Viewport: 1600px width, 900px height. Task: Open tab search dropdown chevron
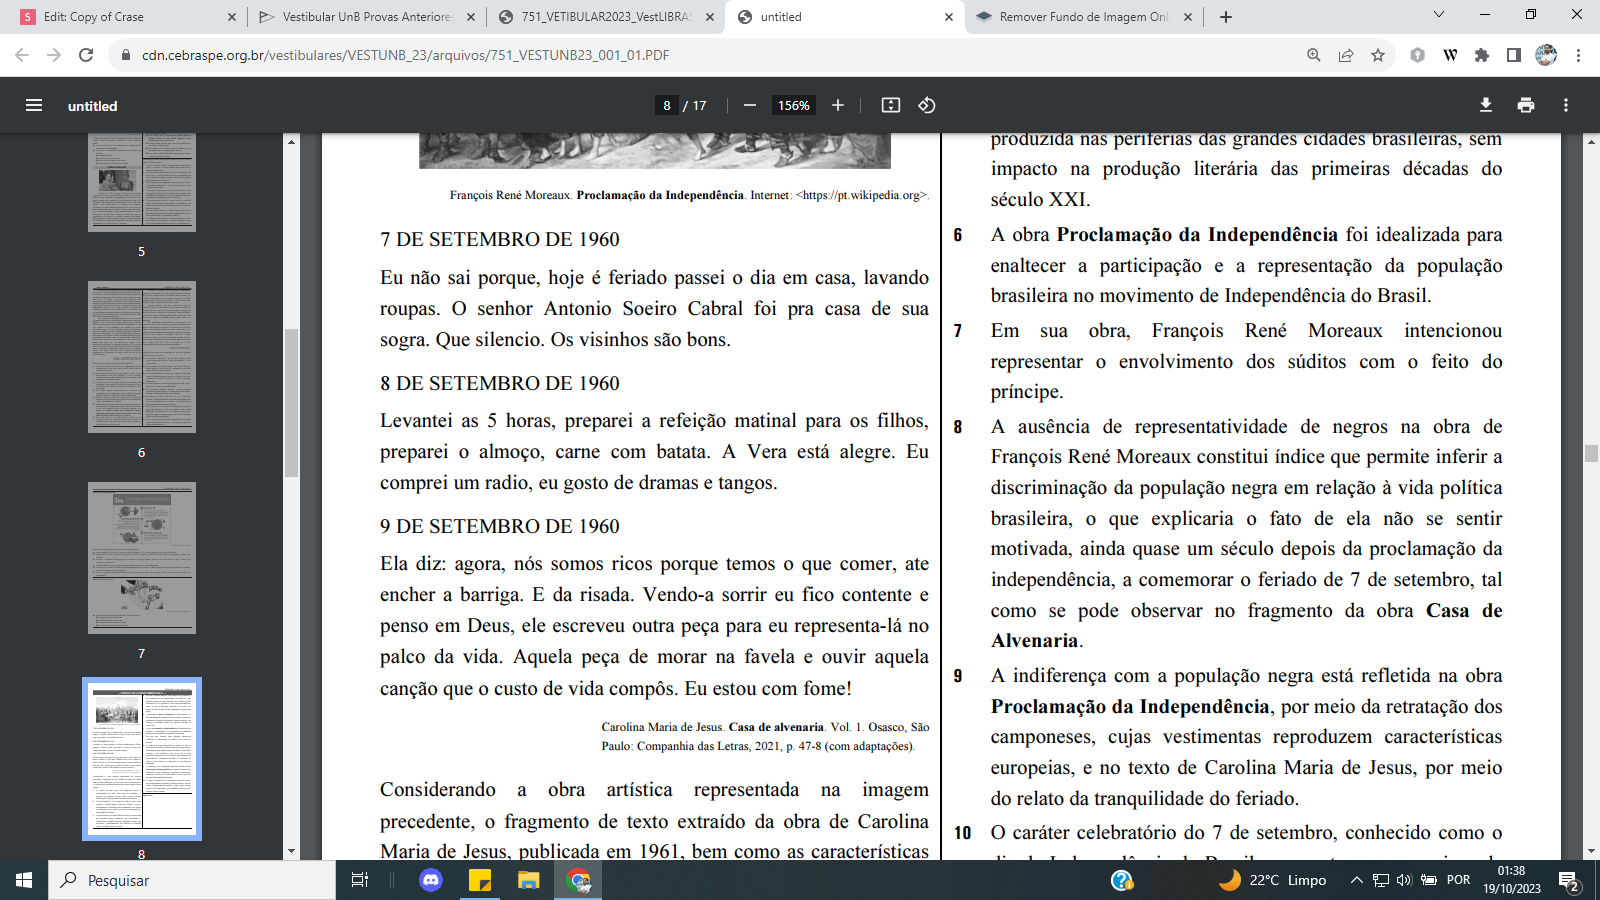[x=1439, y=15]
